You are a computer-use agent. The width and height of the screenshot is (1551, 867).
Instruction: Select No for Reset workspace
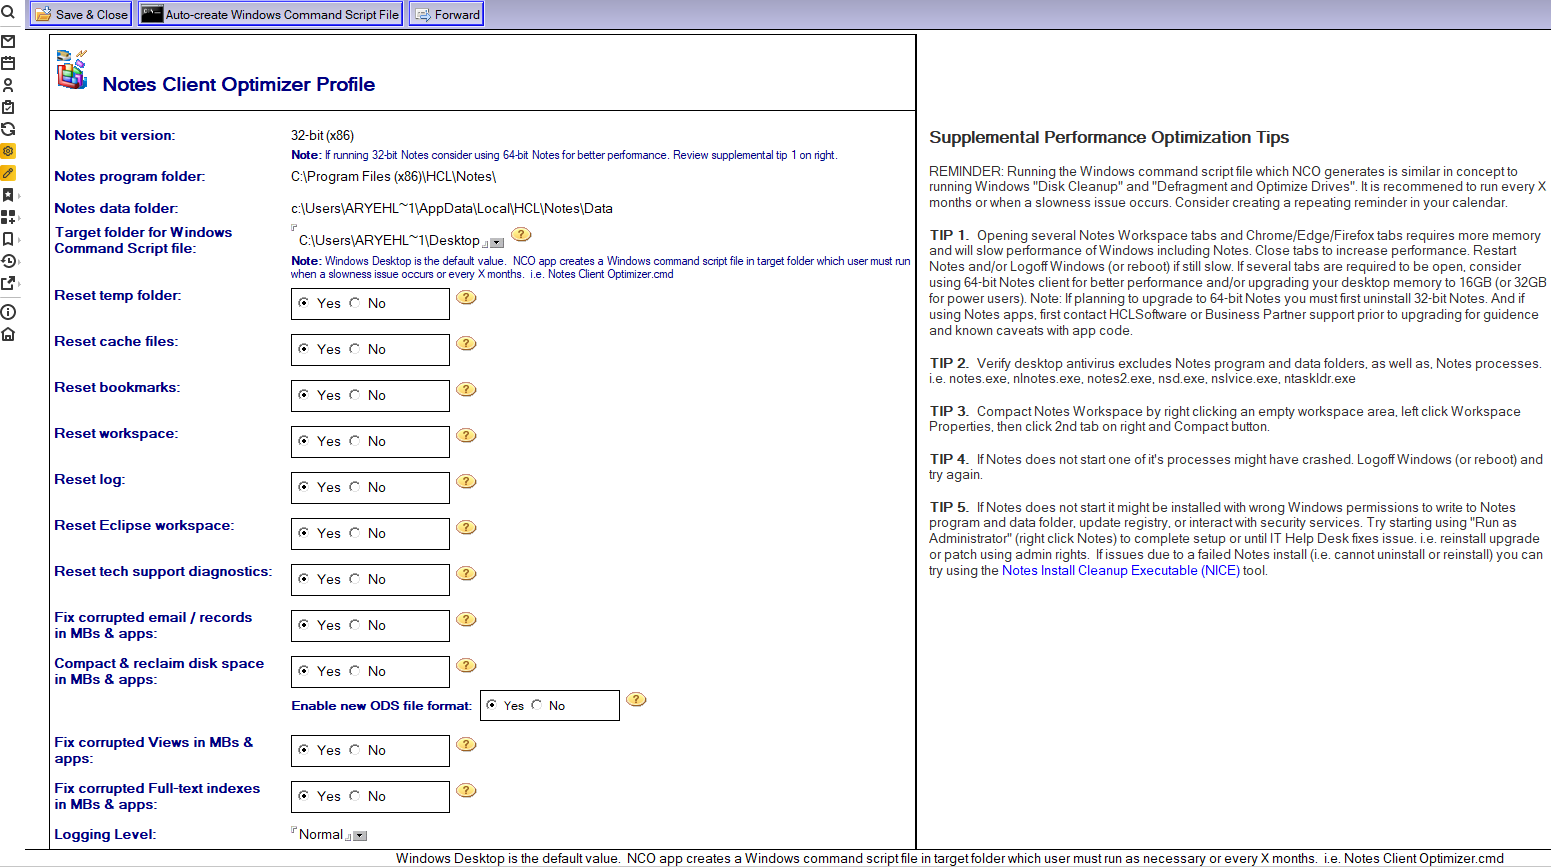point(355,441)
